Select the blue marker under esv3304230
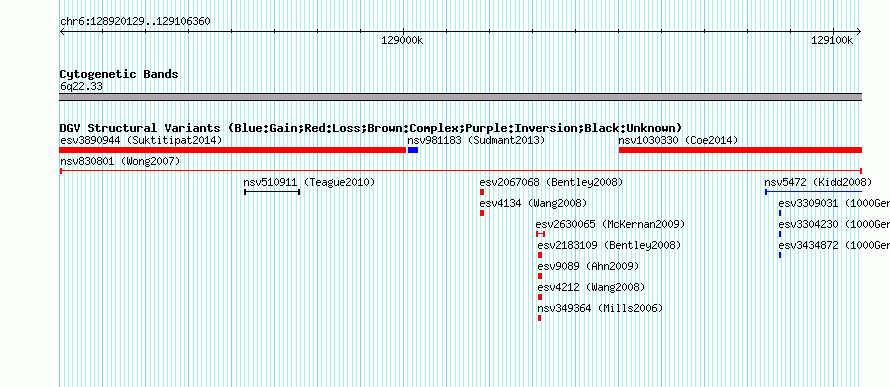This screenshot has width=890, height=387. click(x=780, y=234)
